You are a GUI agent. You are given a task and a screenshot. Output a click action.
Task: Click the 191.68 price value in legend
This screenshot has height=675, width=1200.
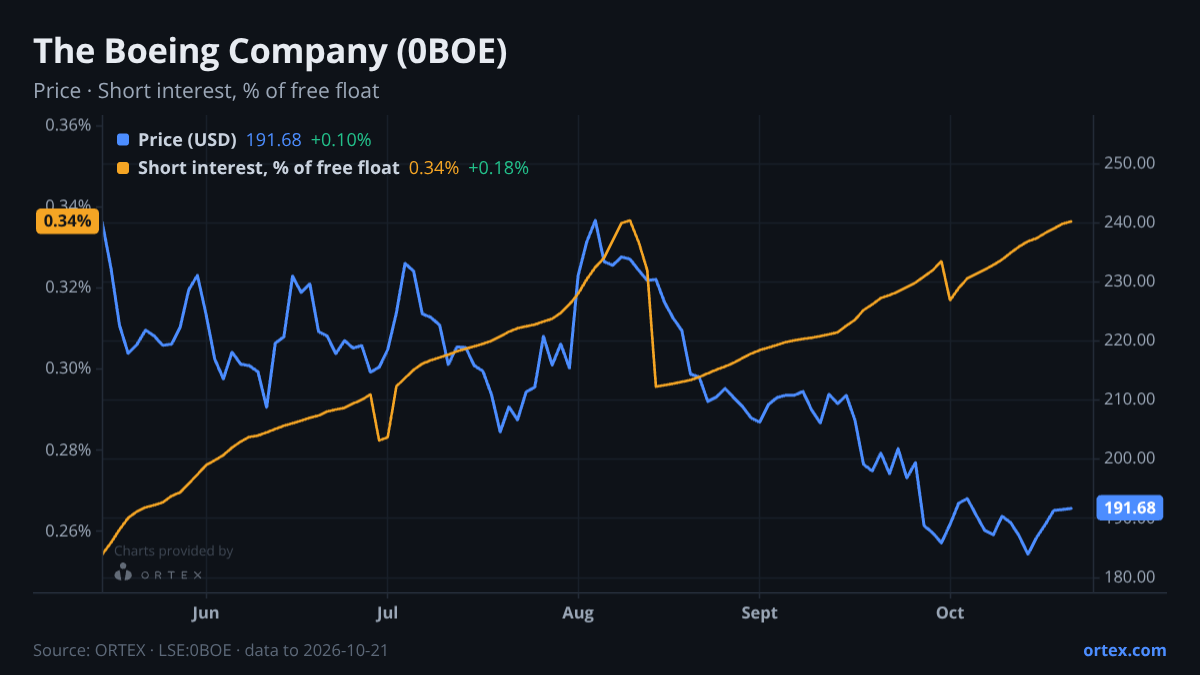(273, 140)
